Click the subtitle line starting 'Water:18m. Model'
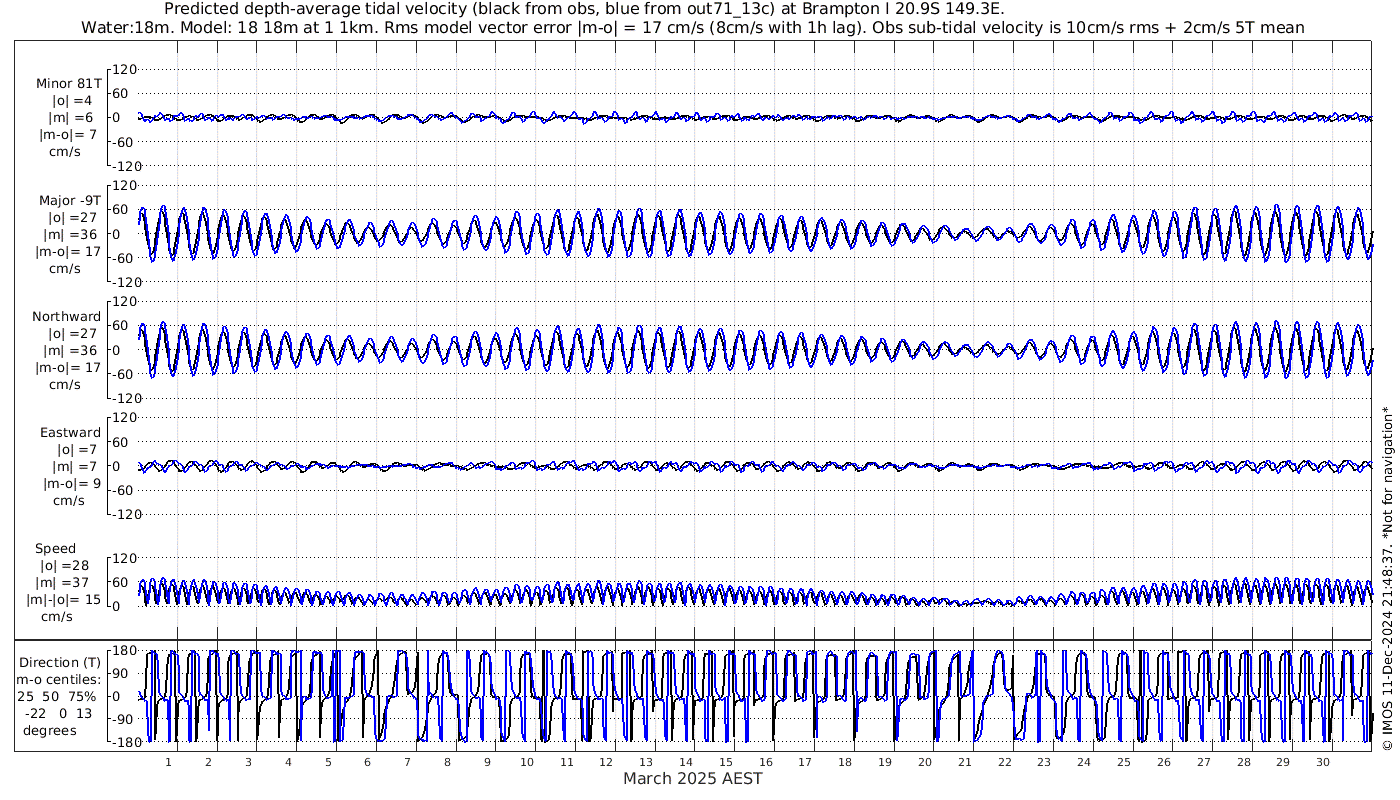Screen dimensions: 1400x800 693,27
